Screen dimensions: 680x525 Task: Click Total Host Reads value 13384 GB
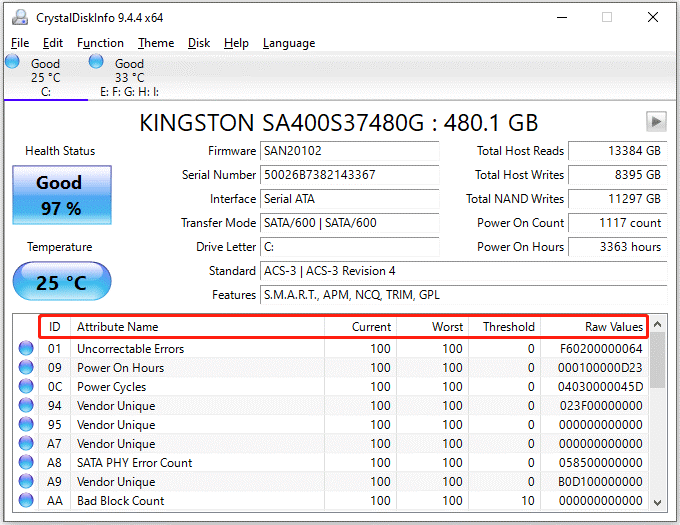pos(618,151)
